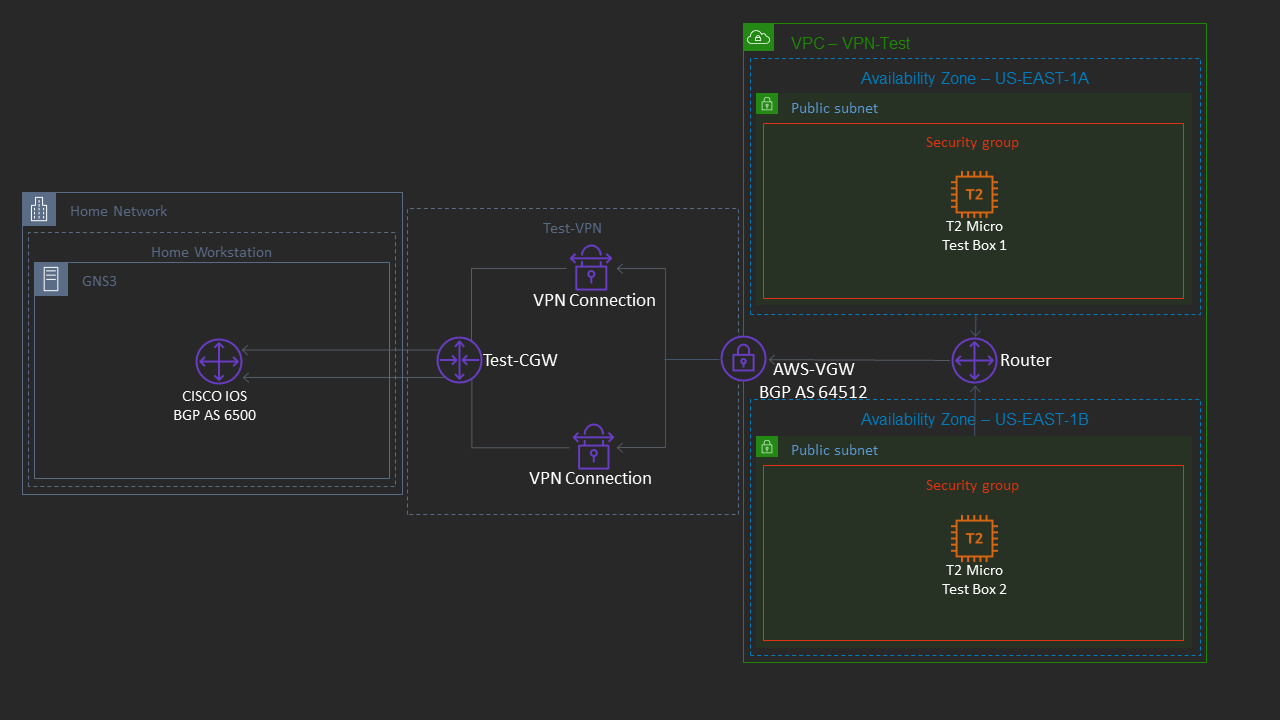Select the VPC cloud icon for VPN-Test
Image resolution: width=1280 pixels, height=720 pixels.
coord(758,37)
